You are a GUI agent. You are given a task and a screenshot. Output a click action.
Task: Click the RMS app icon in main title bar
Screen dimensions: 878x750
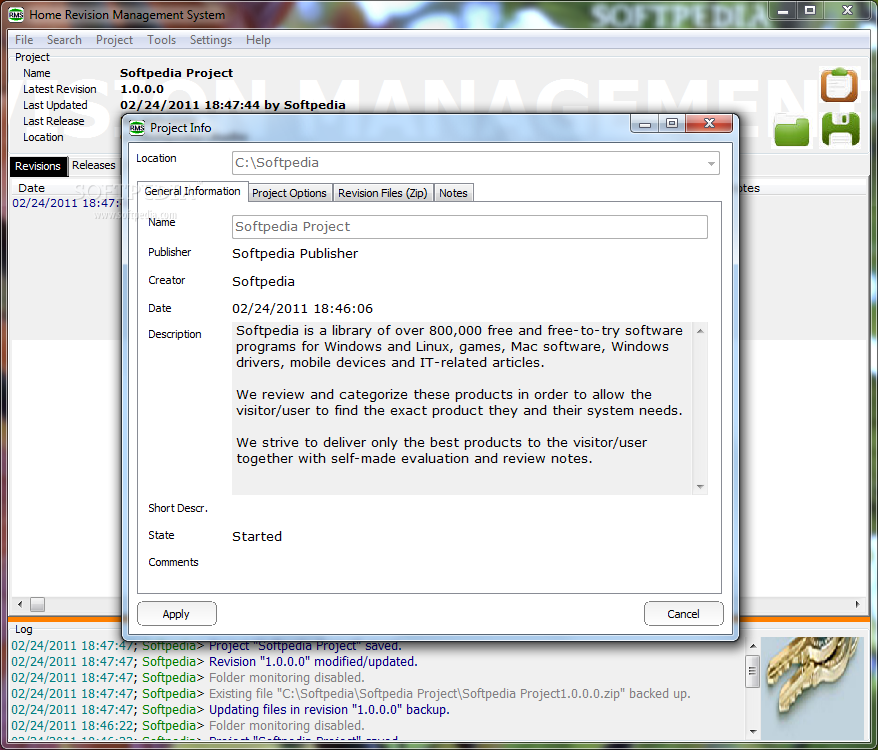click(16, 15)
